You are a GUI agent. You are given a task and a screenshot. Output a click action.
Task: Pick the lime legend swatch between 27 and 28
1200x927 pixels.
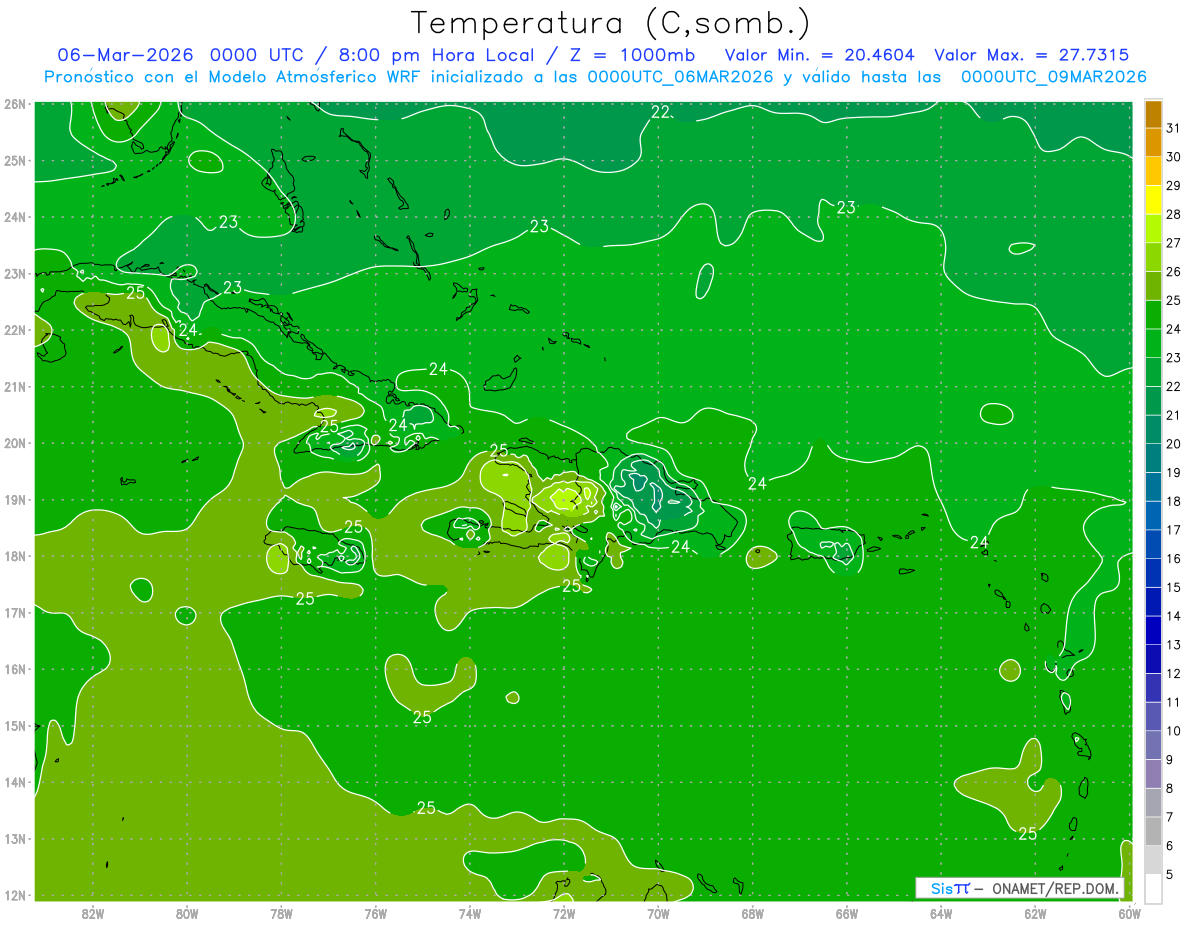pyautogui.click(x=1153, y=229)
